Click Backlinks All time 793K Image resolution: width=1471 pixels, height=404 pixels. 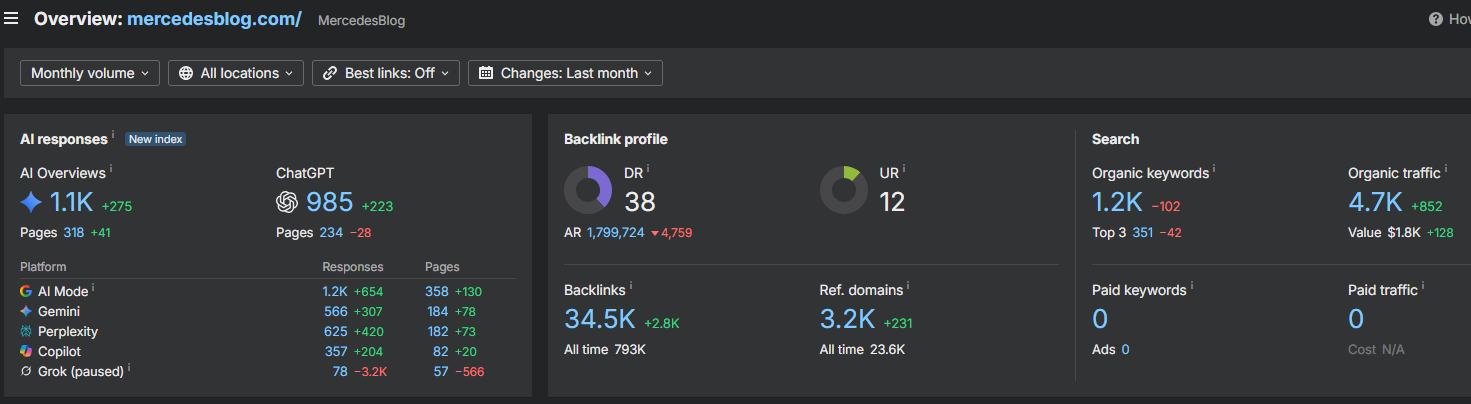[604, 349]
